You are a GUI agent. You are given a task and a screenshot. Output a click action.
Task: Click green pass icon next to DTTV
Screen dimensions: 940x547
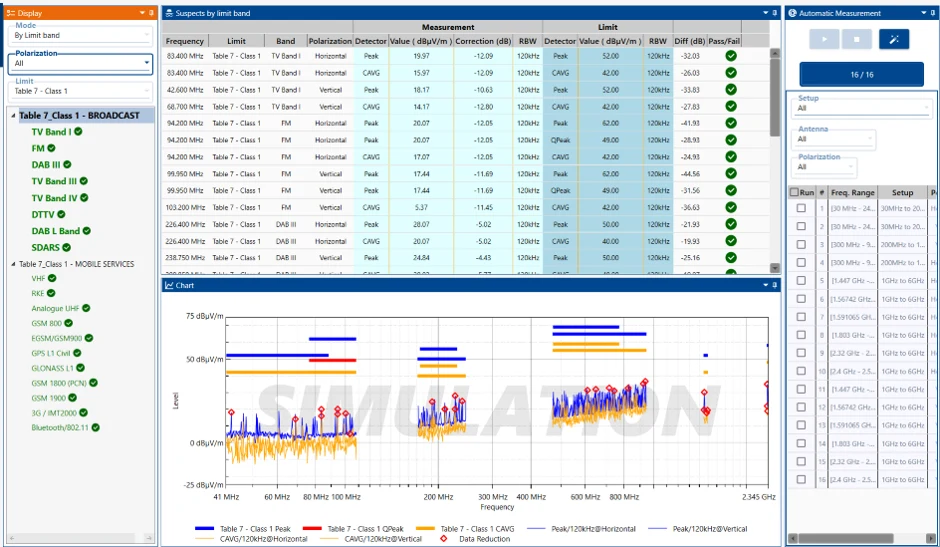pyautogui.click(x=61, y=214)
